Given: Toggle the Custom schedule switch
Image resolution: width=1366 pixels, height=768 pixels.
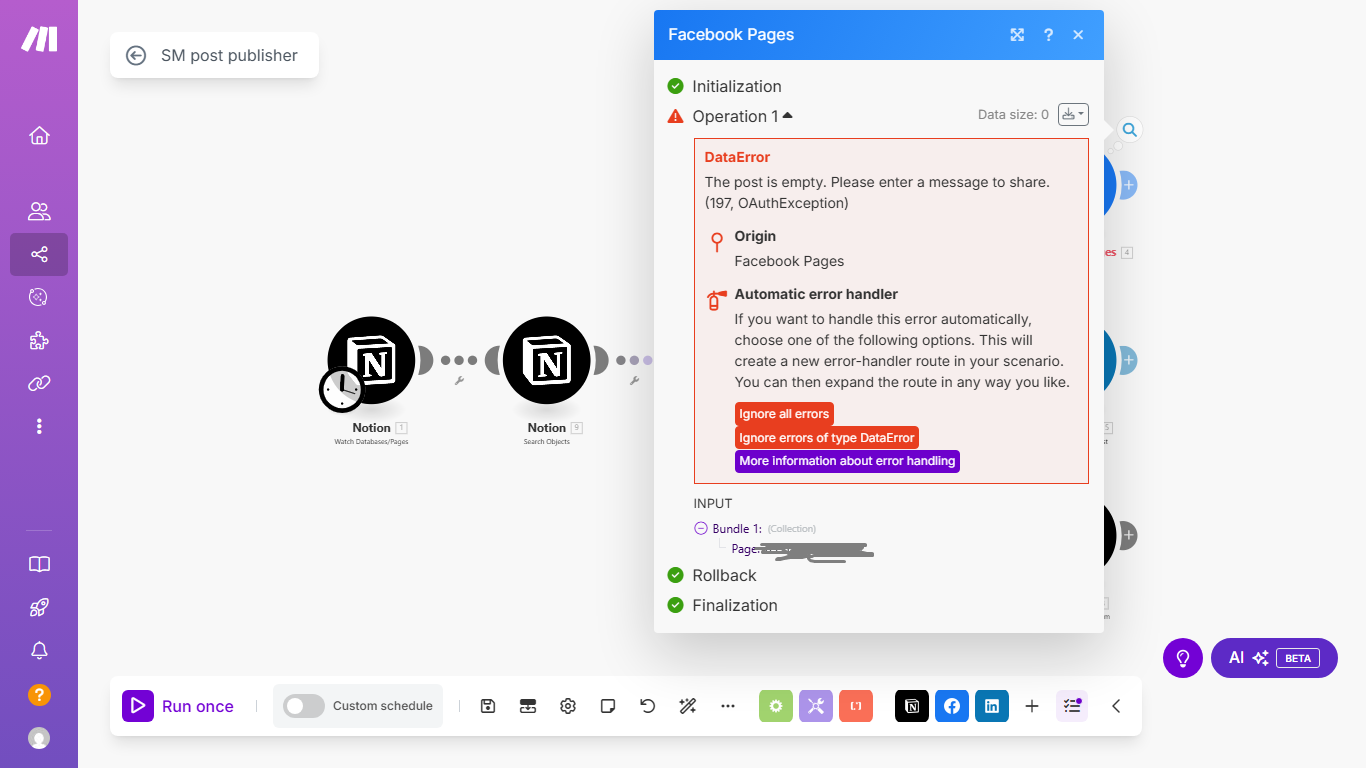Looking at the screenshot, I should [303, 706].
